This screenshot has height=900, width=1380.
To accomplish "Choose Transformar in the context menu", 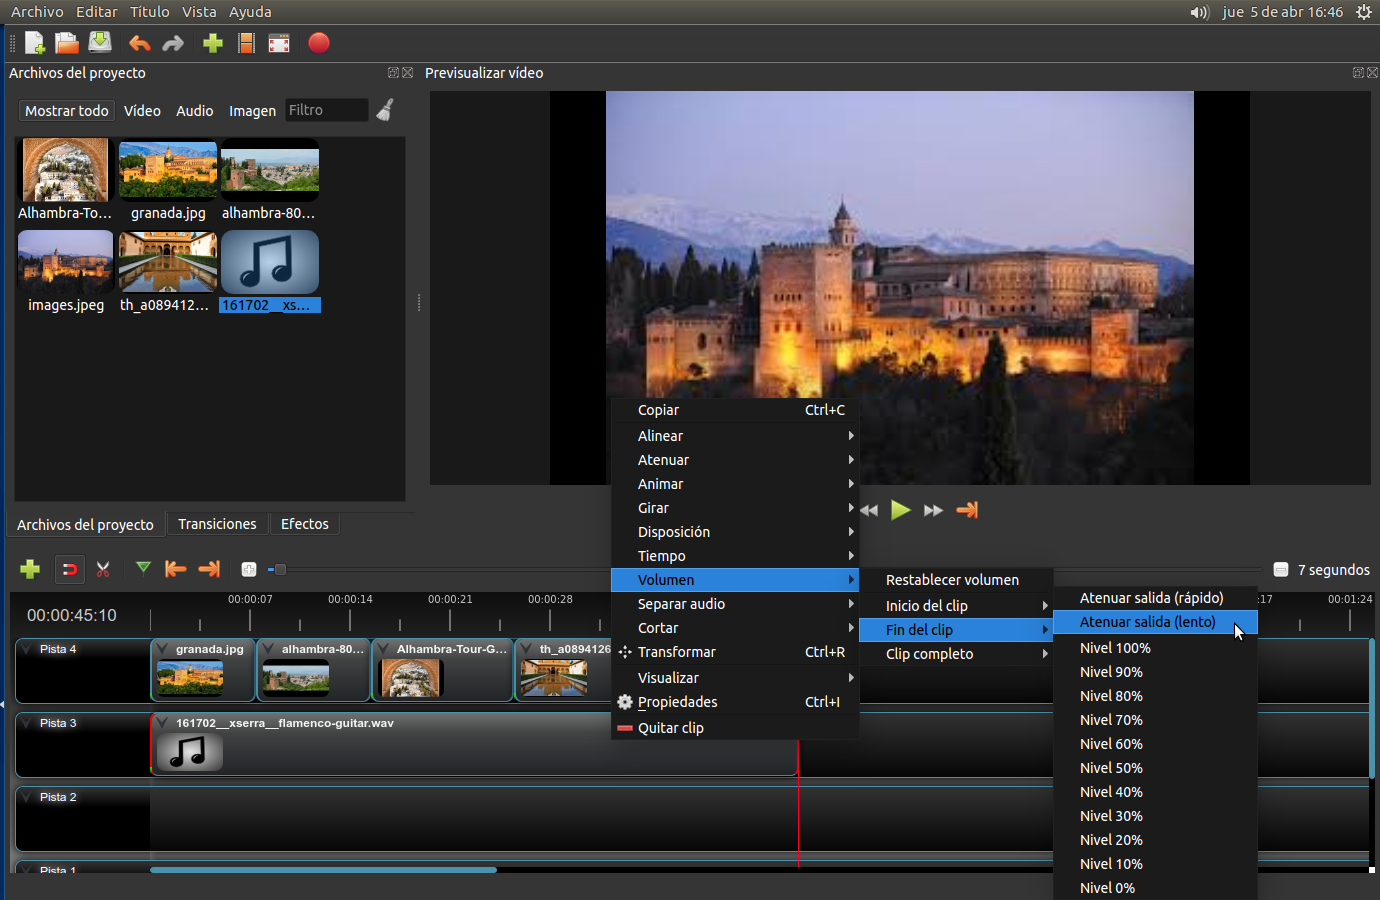I will click(735, 652).
